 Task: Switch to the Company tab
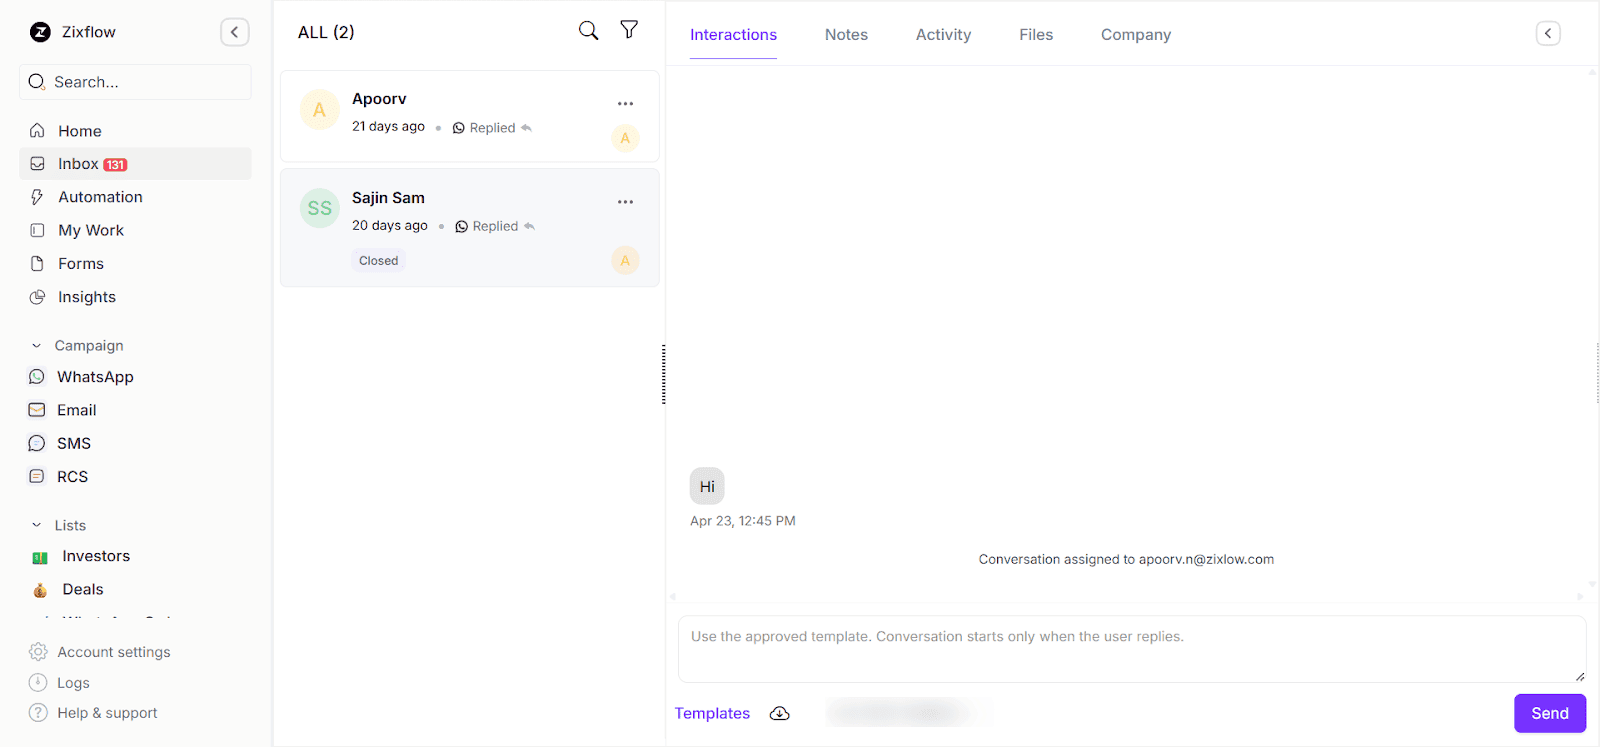pos(1135,35)
